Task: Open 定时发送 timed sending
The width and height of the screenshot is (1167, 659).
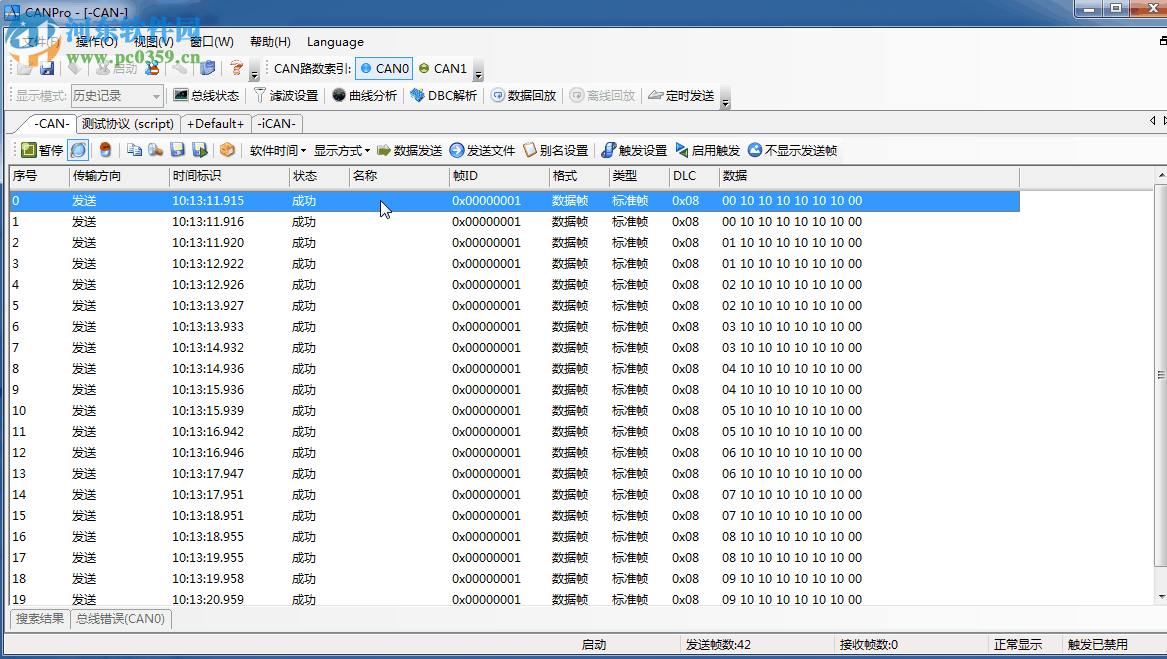Action: click(689, 95)
